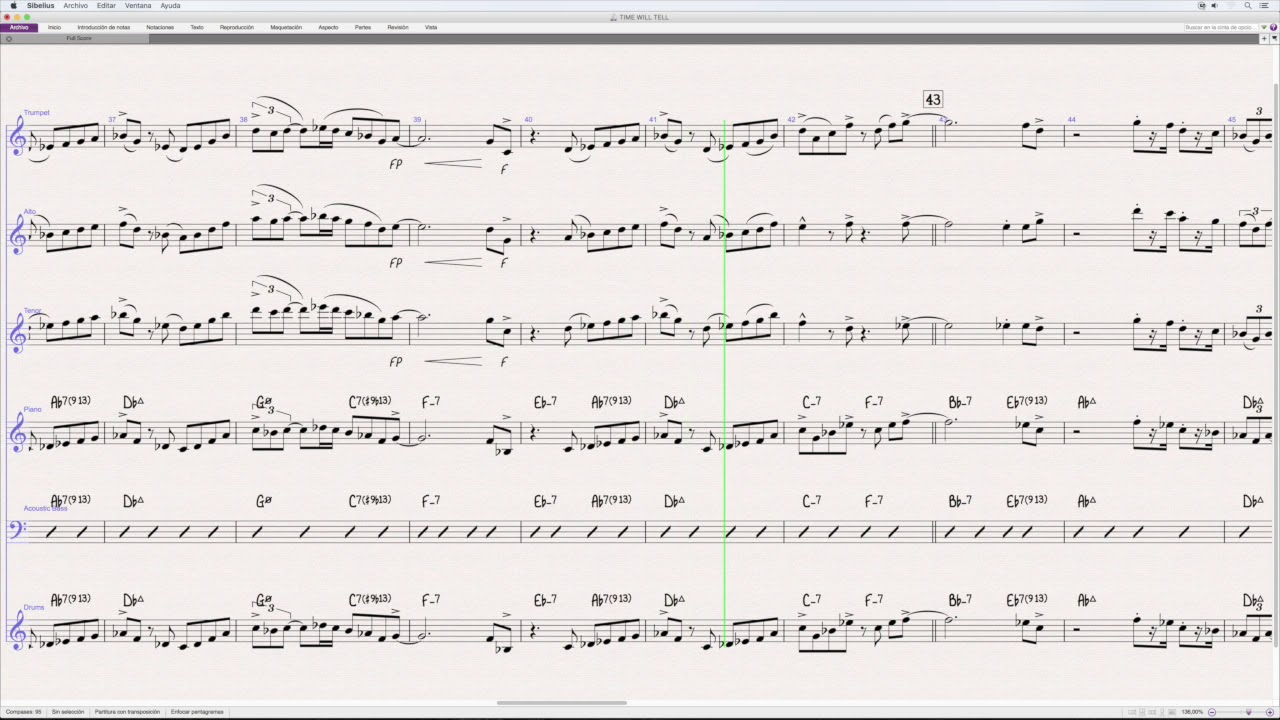1280x720 pixels.
Task: Switch to the Aspecto ribbon tab
Action: 328,27
